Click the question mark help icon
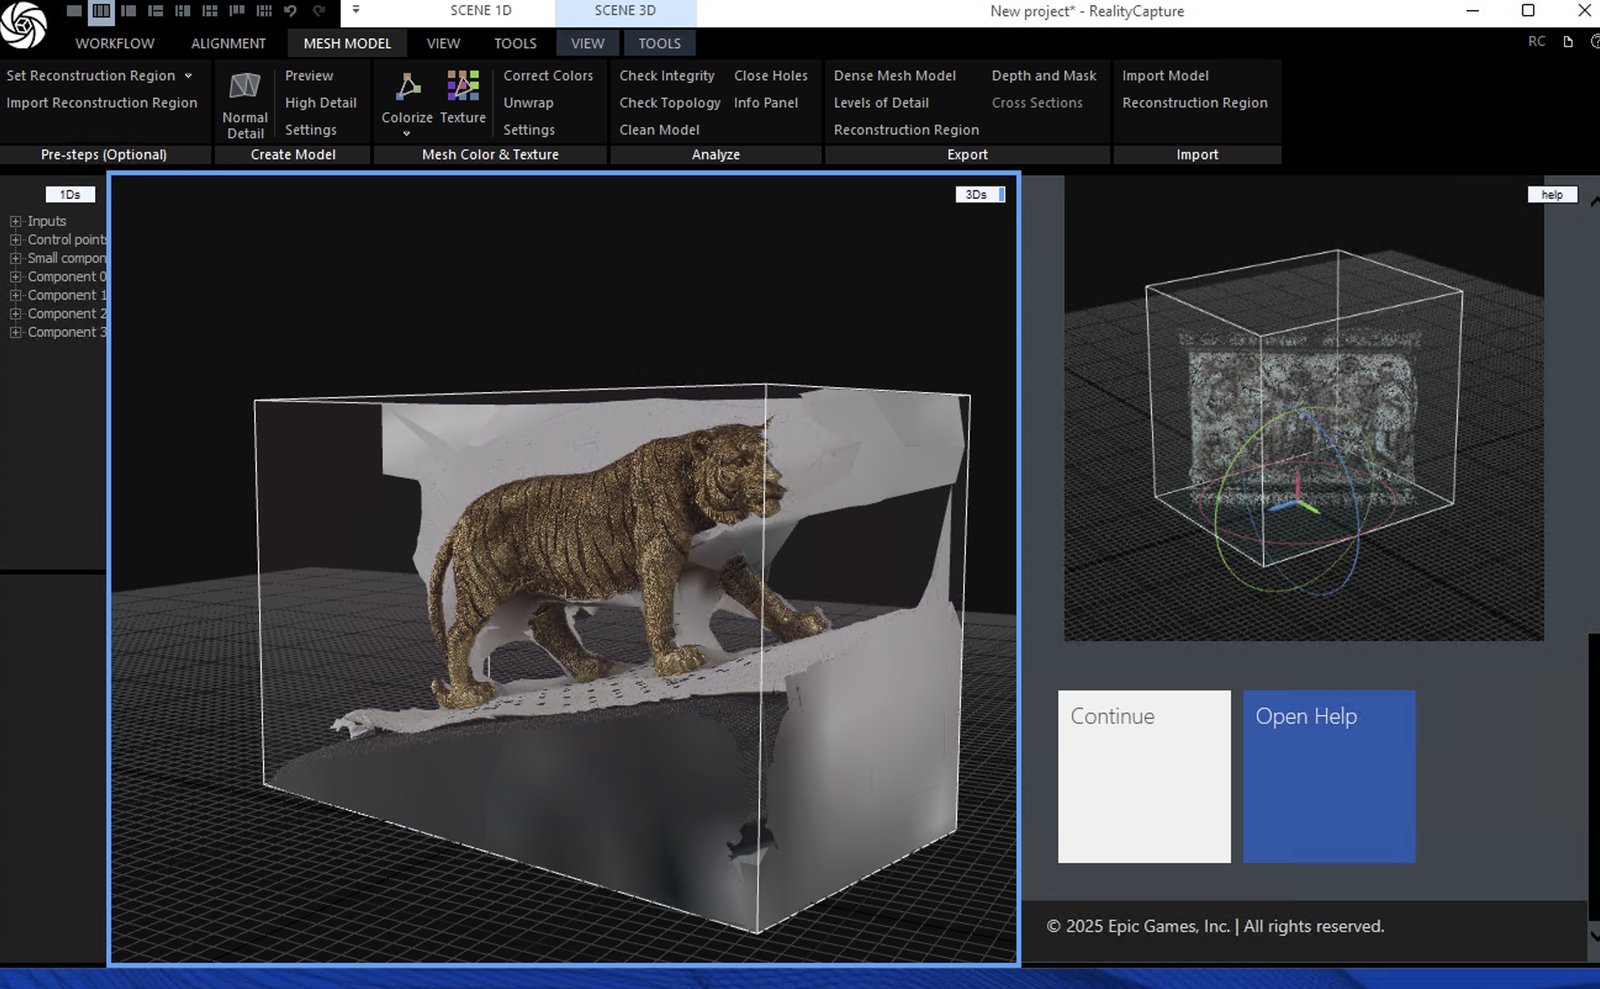The width and height of the screenshot is (1600, 989). [1595, 41]
